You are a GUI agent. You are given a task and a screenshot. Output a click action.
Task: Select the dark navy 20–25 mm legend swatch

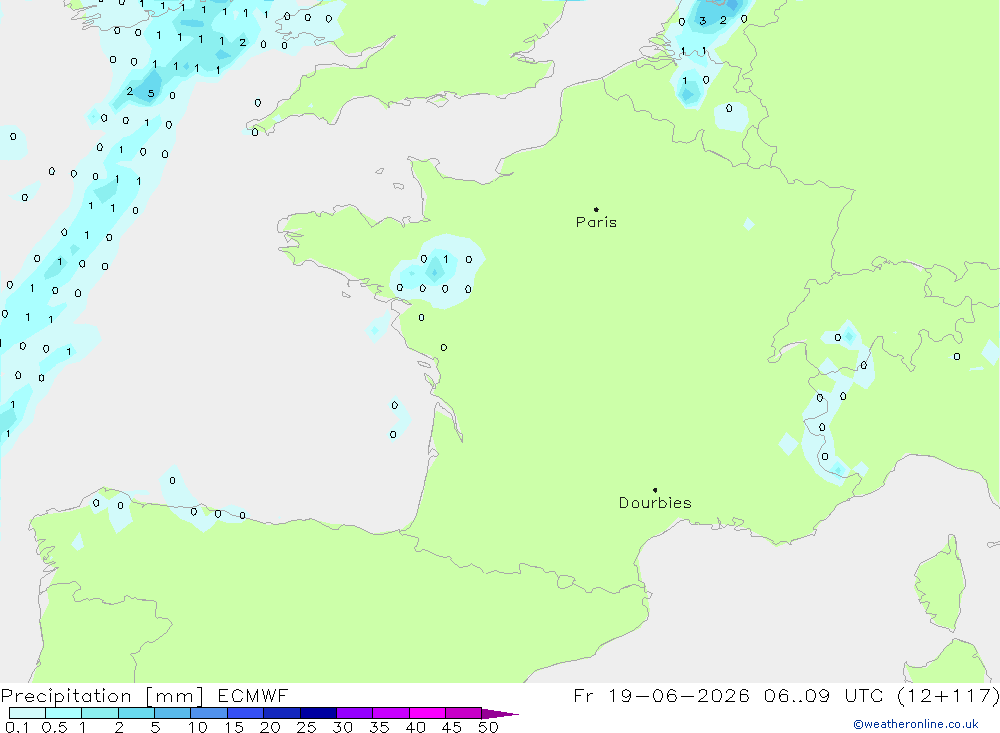coord(281,713)
